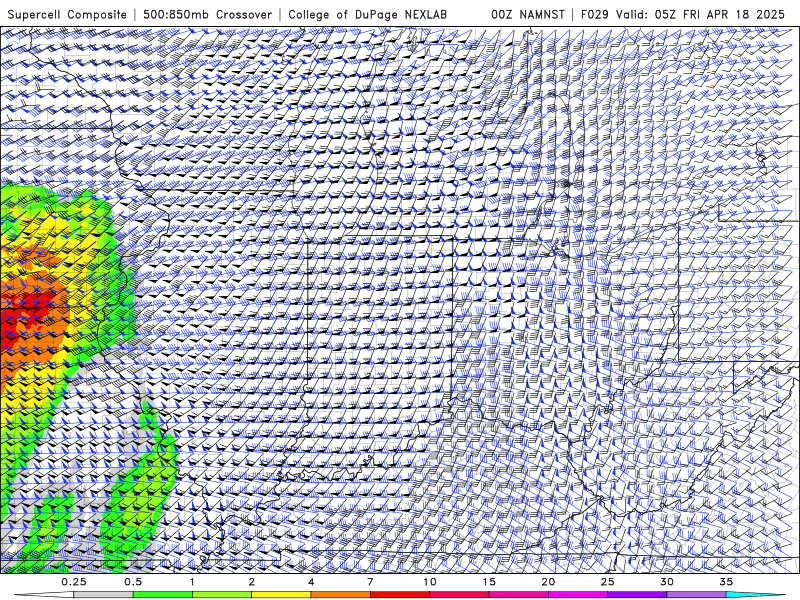
Task: Select the crimson 10–15 colorbar segment
Action: click(459, 595)
